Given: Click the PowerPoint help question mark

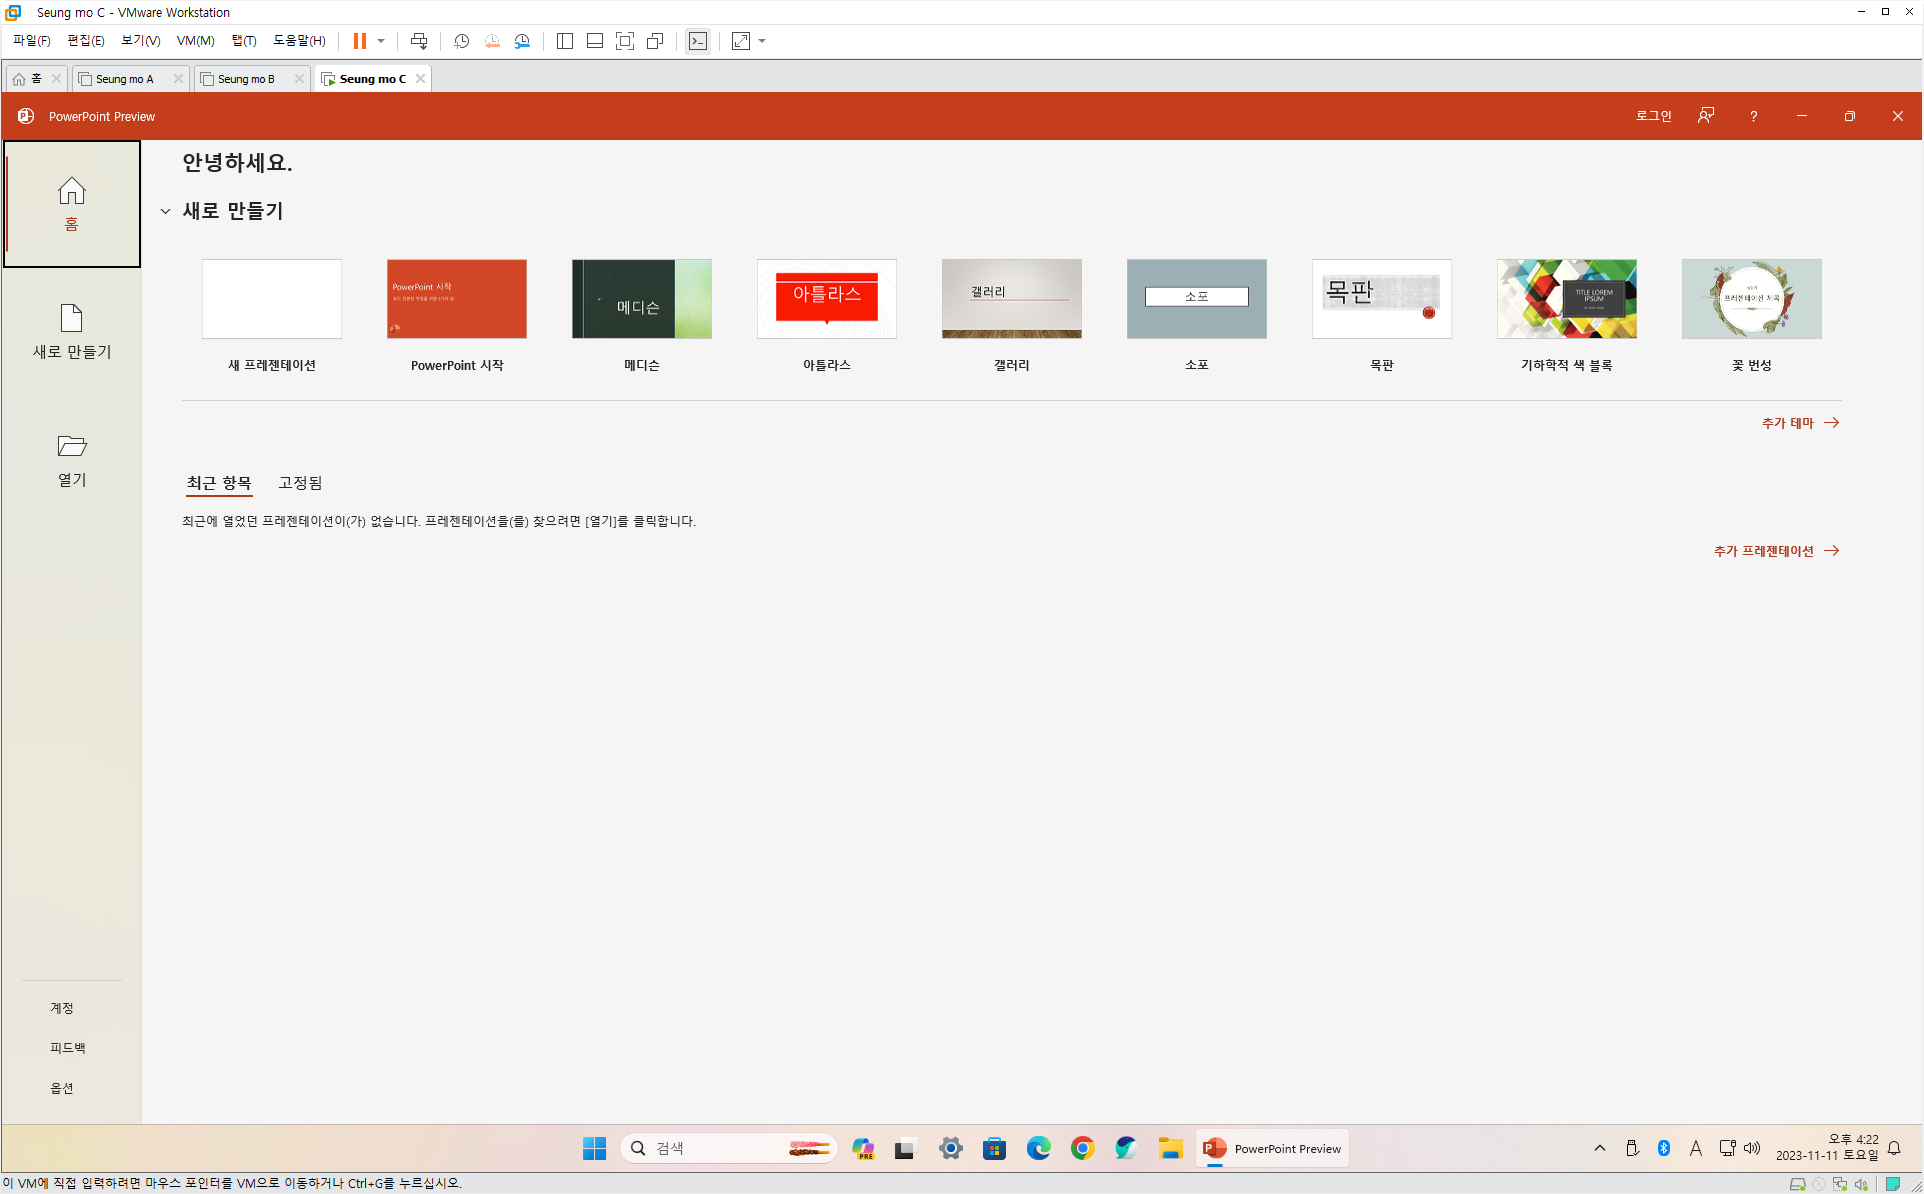Looking at the screenshot, I should 1753,116.
